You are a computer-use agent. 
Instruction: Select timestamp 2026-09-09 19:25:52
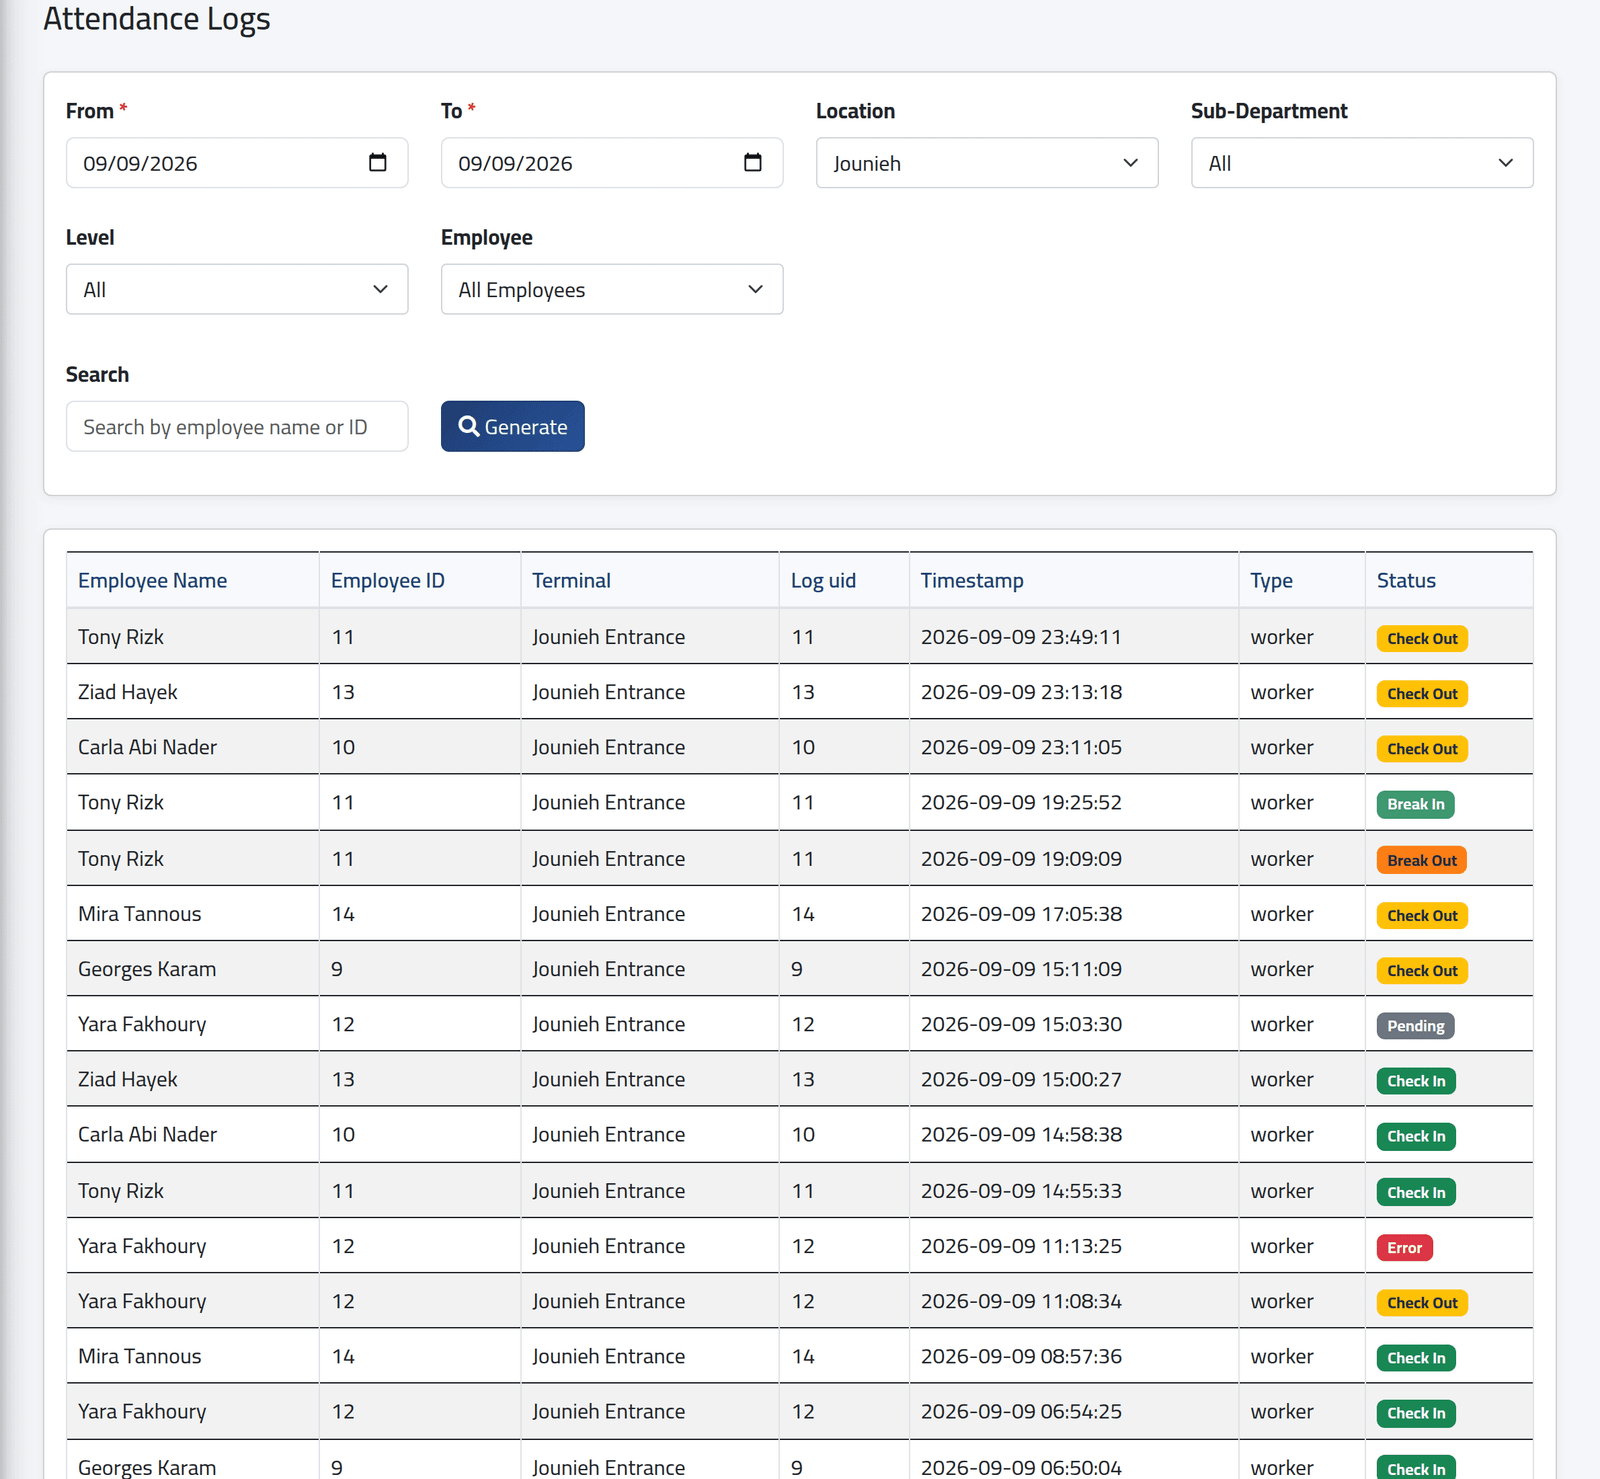coord(1021,802)
